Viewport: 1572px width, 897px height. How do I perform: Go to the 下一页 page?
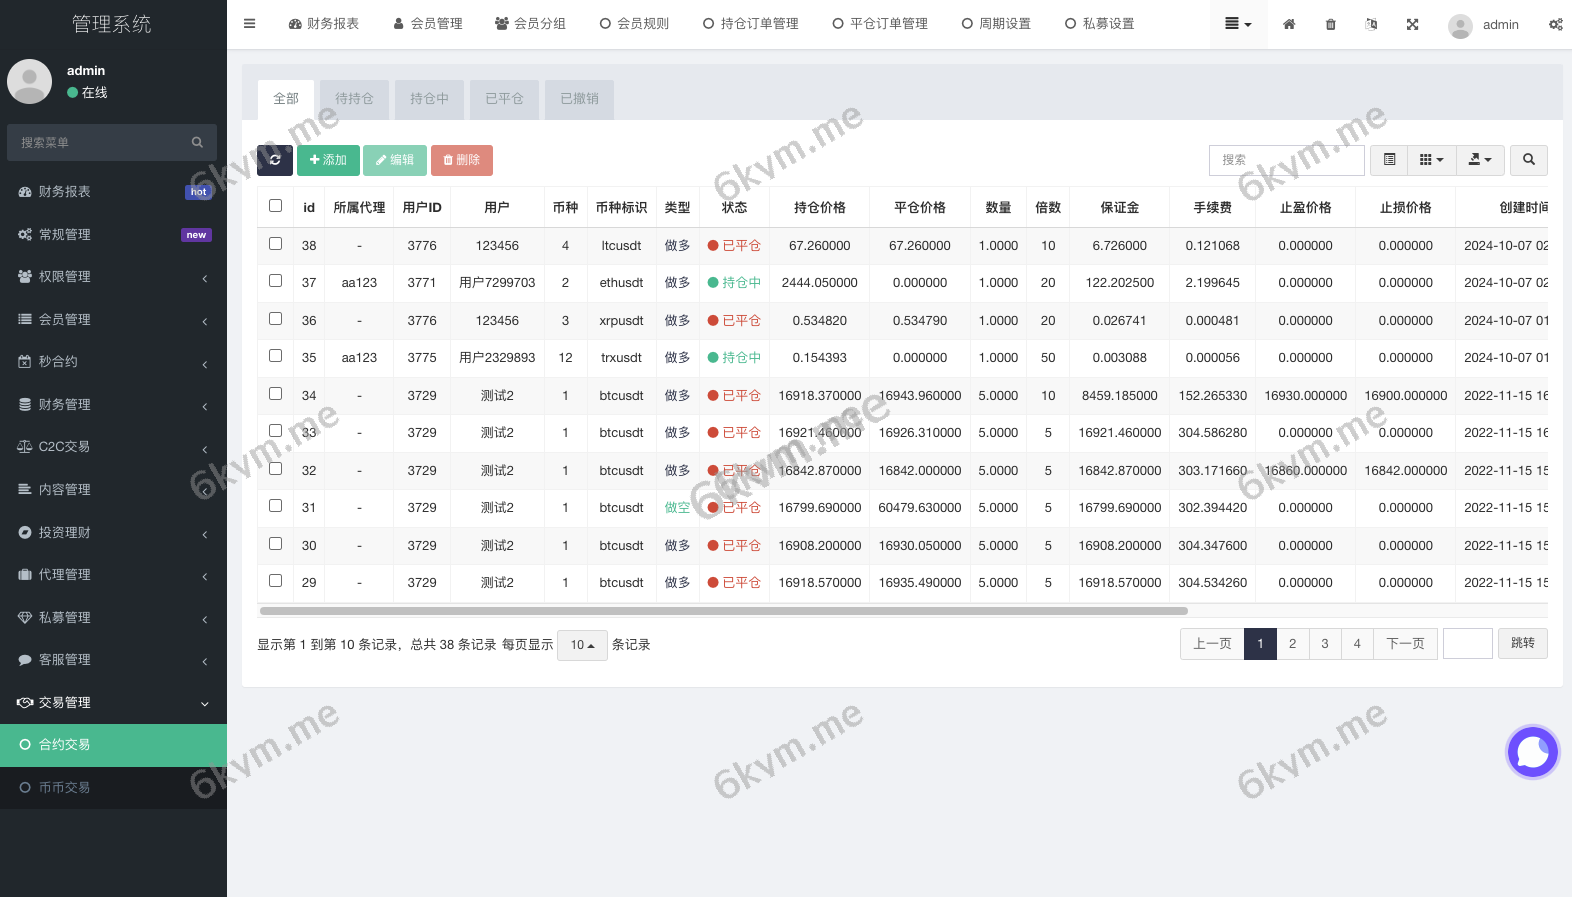(1405, 644)
